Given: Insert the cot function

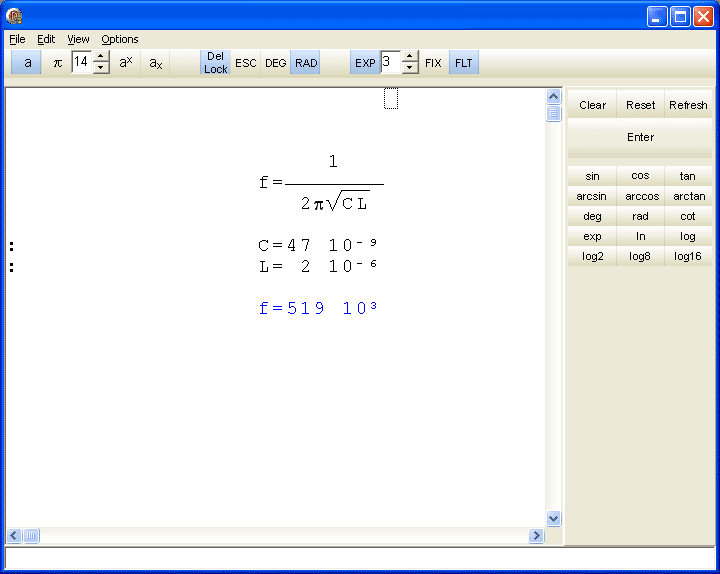Looking at the screenshot, I should pos(688,216).
